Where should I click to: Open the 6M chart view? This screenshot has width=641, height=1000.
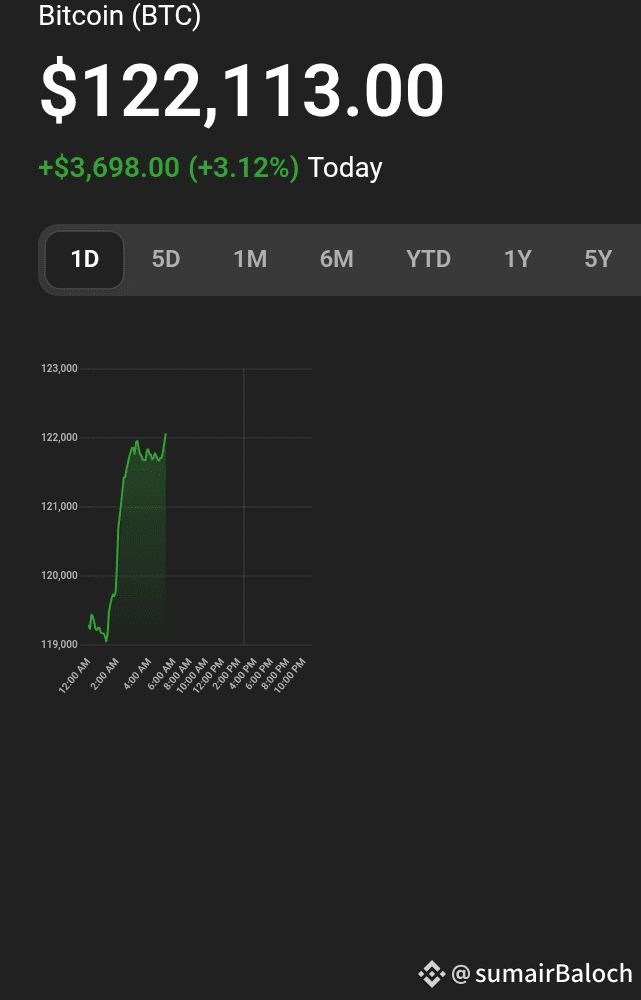336,260
